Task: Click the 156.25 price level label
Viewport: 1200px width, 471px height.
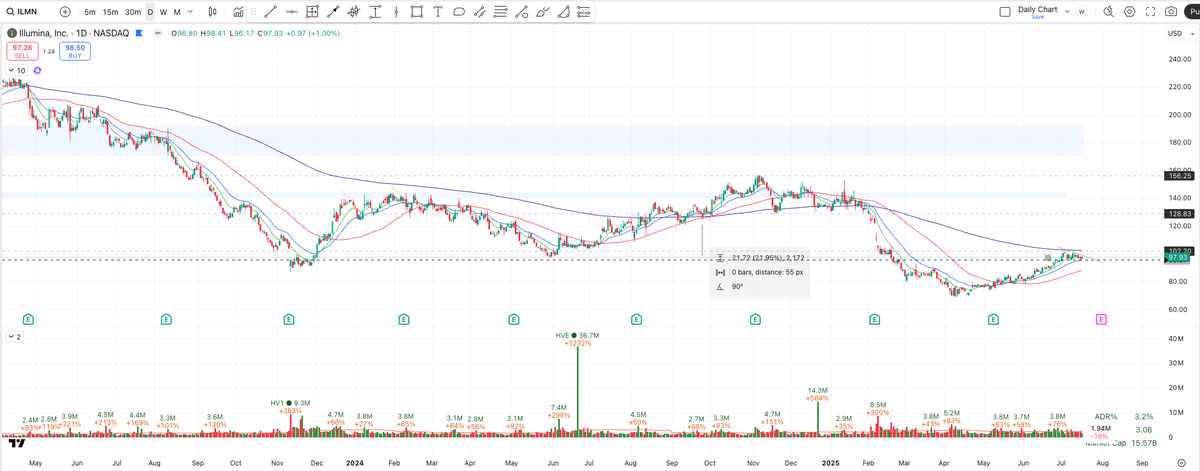Action: tap(1177, 175)
